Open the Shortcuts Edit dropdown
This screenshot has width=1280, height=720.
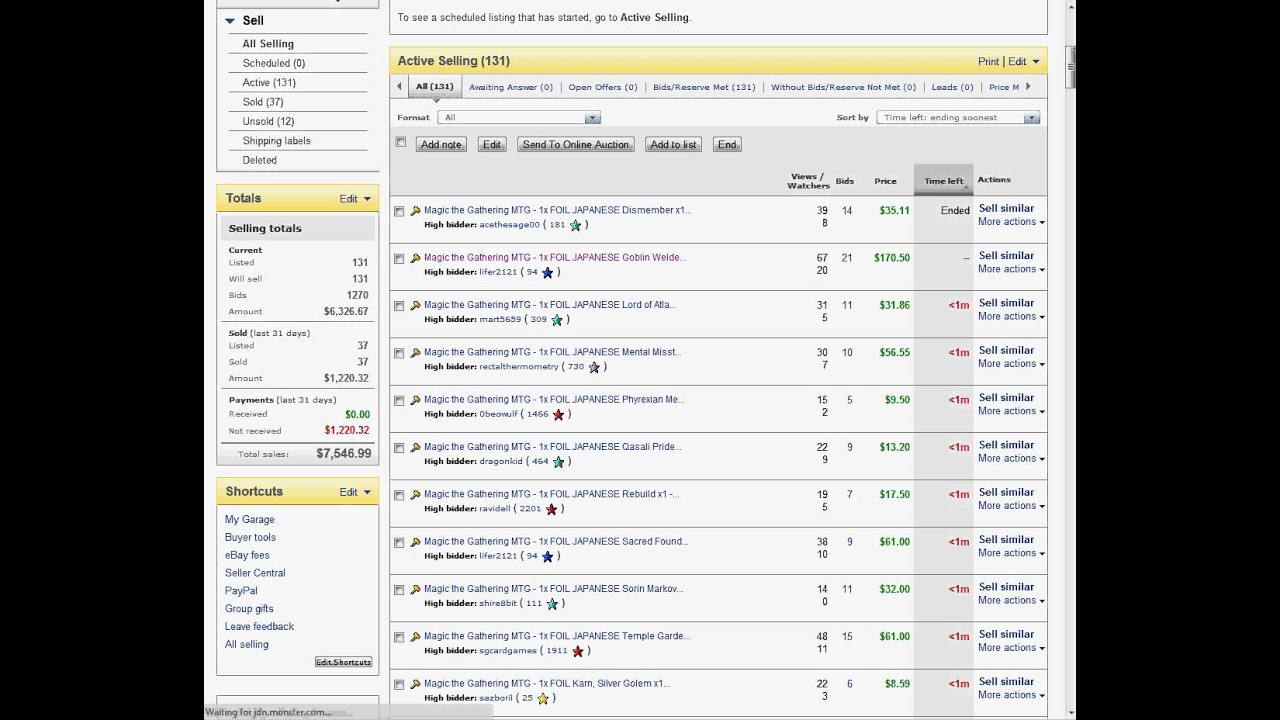(355, 492)
